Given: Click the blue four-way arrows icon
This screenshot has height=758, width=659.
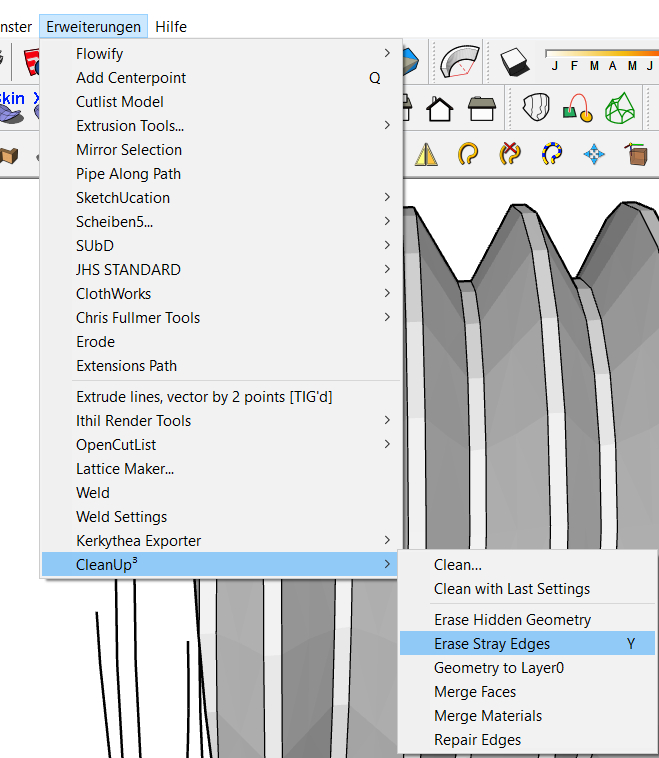Looking at the screenshot, I should point(594,154).
